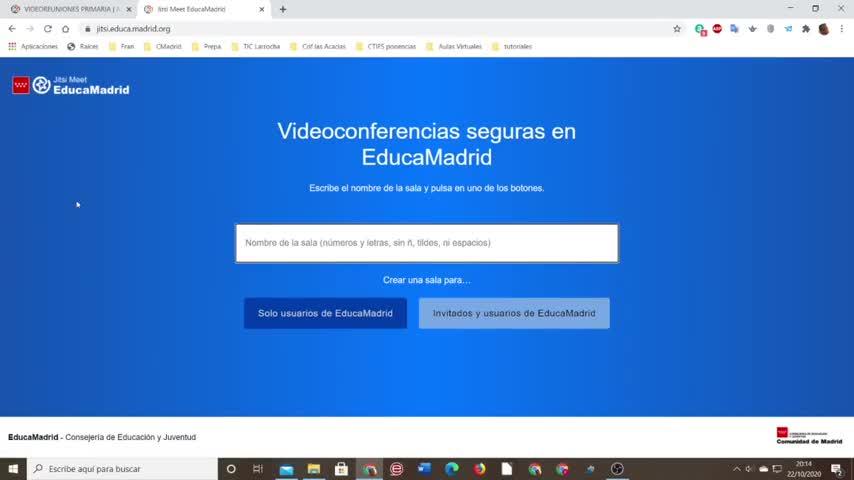Click the speaker volume tray icon
This screenshot has width=854, height=480.
pos(749,469)
